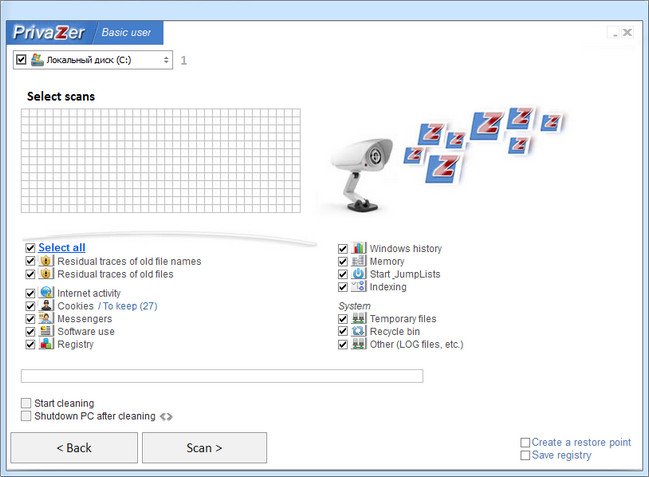Disable the Messengers scan checkbox
Image resolution: width=649 pixels, height=477 pixels.
[30, 319]
